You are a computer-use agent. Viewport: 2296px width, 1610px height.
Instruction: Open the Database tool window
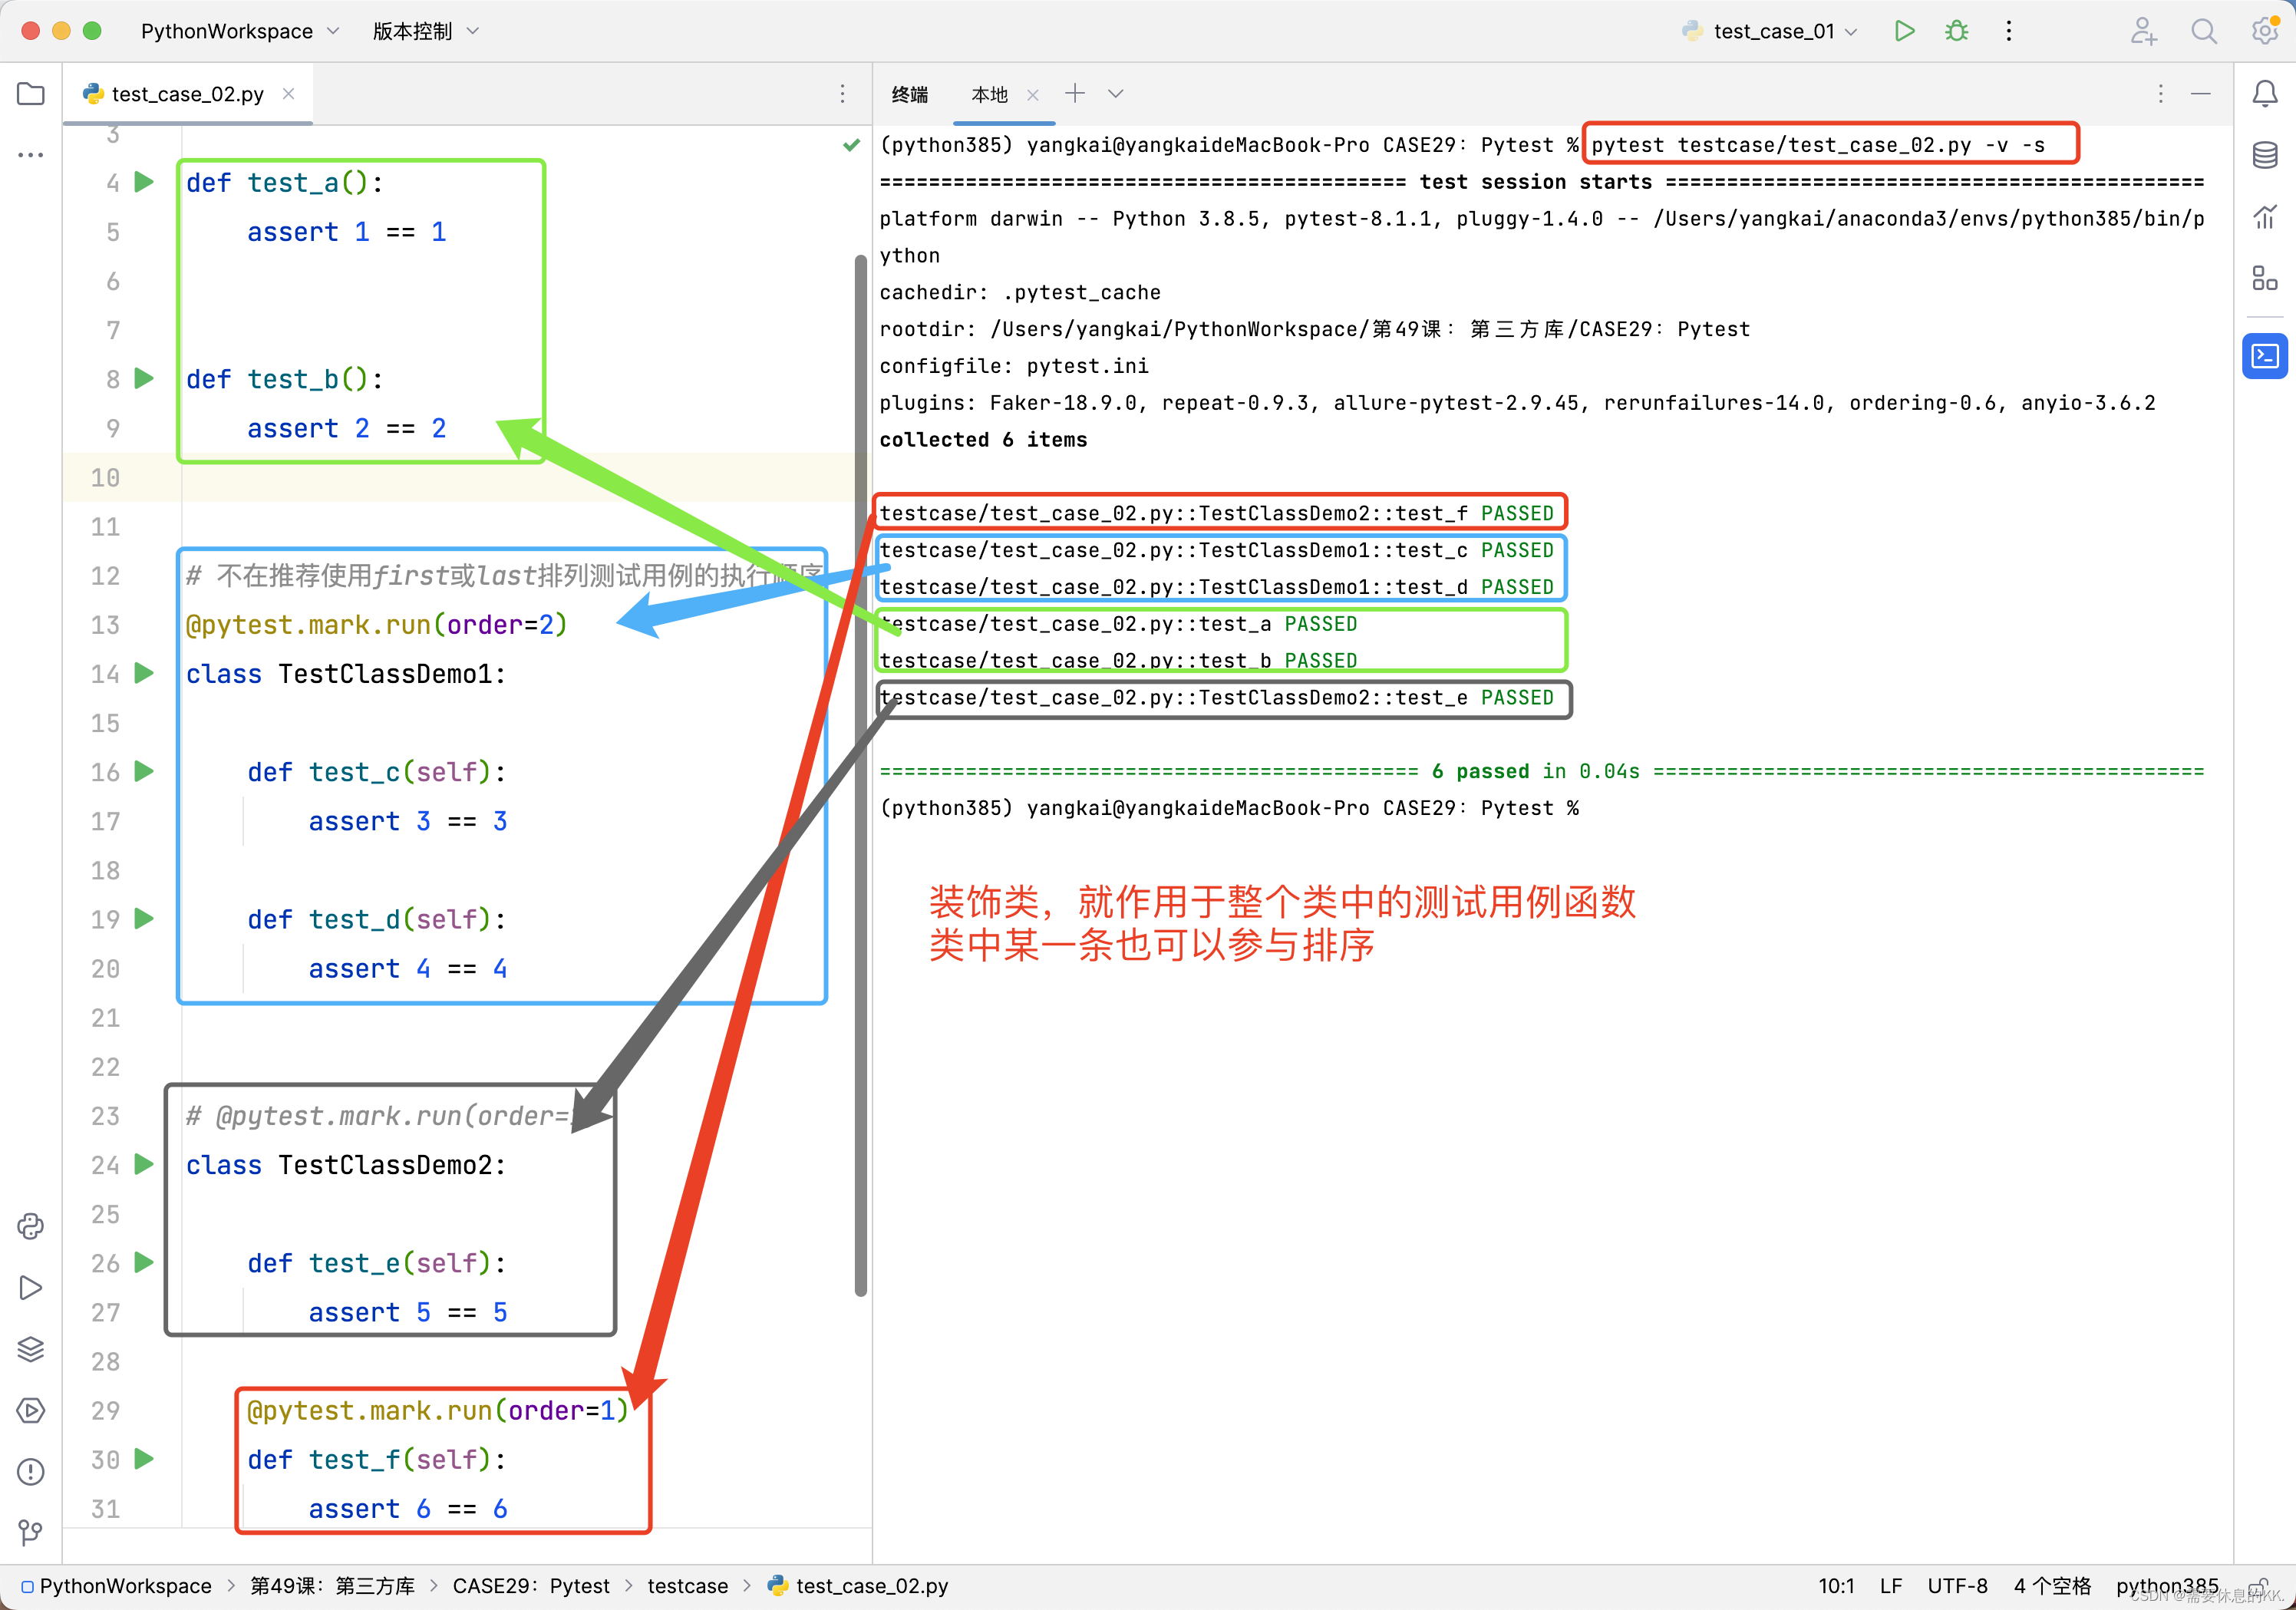2265,155
